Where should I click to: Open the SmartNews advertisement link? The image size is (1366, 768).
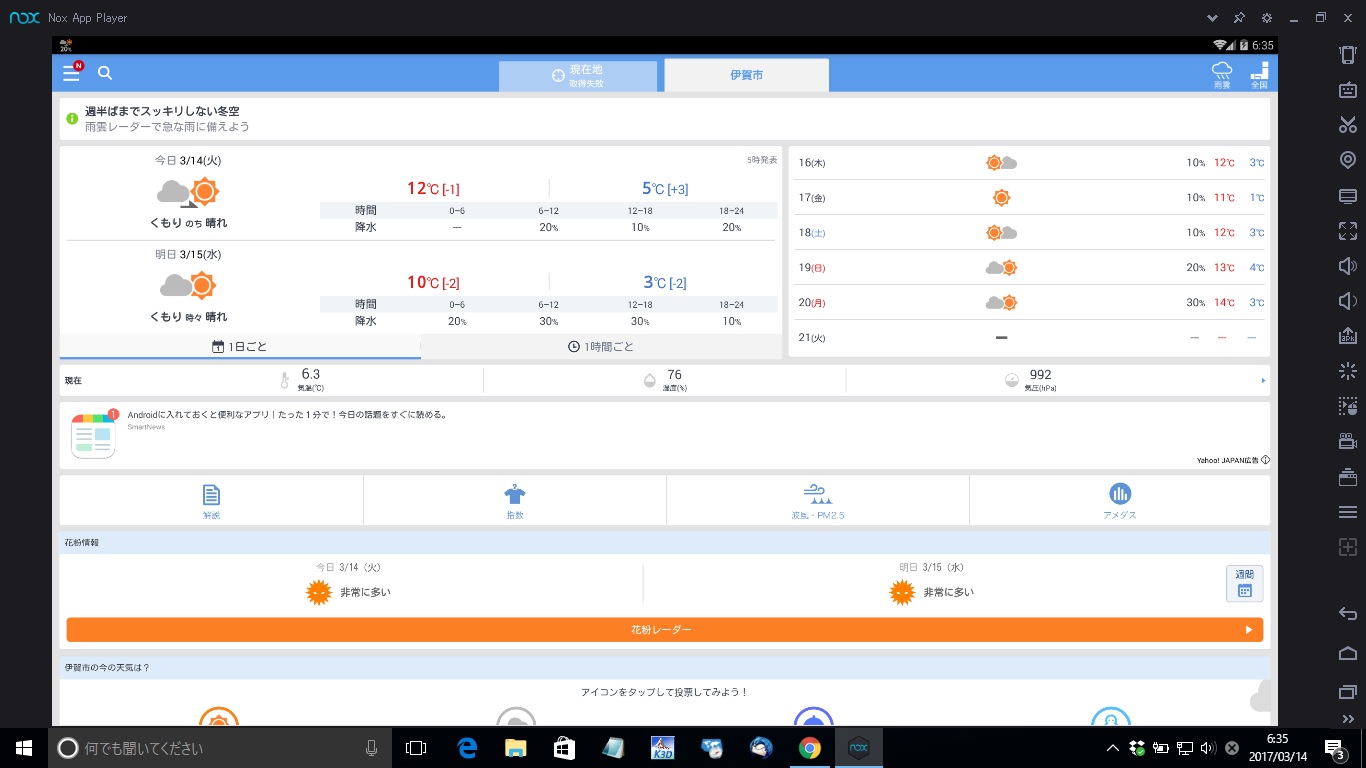(287, 415)
